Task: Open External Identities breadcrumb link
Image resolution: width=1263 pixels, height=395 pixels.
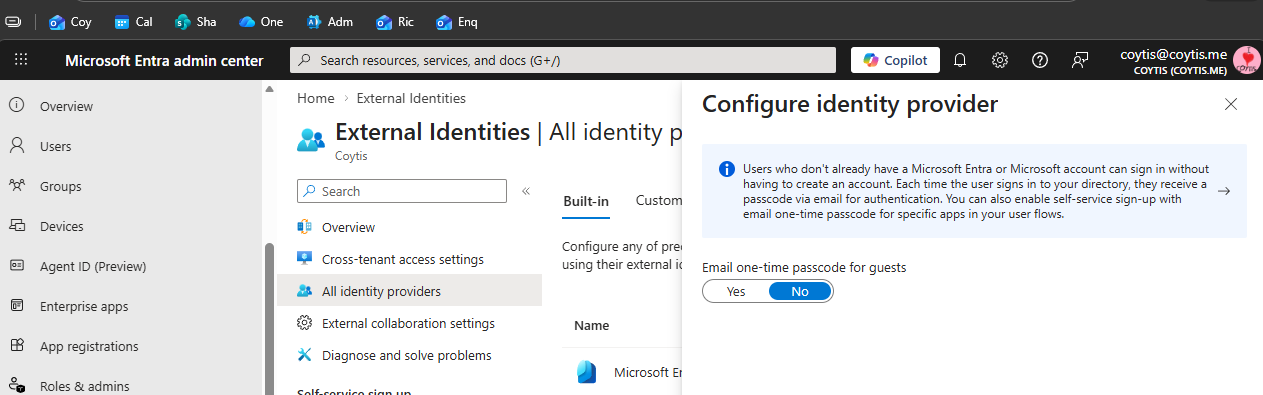Action: click(411, 98)
